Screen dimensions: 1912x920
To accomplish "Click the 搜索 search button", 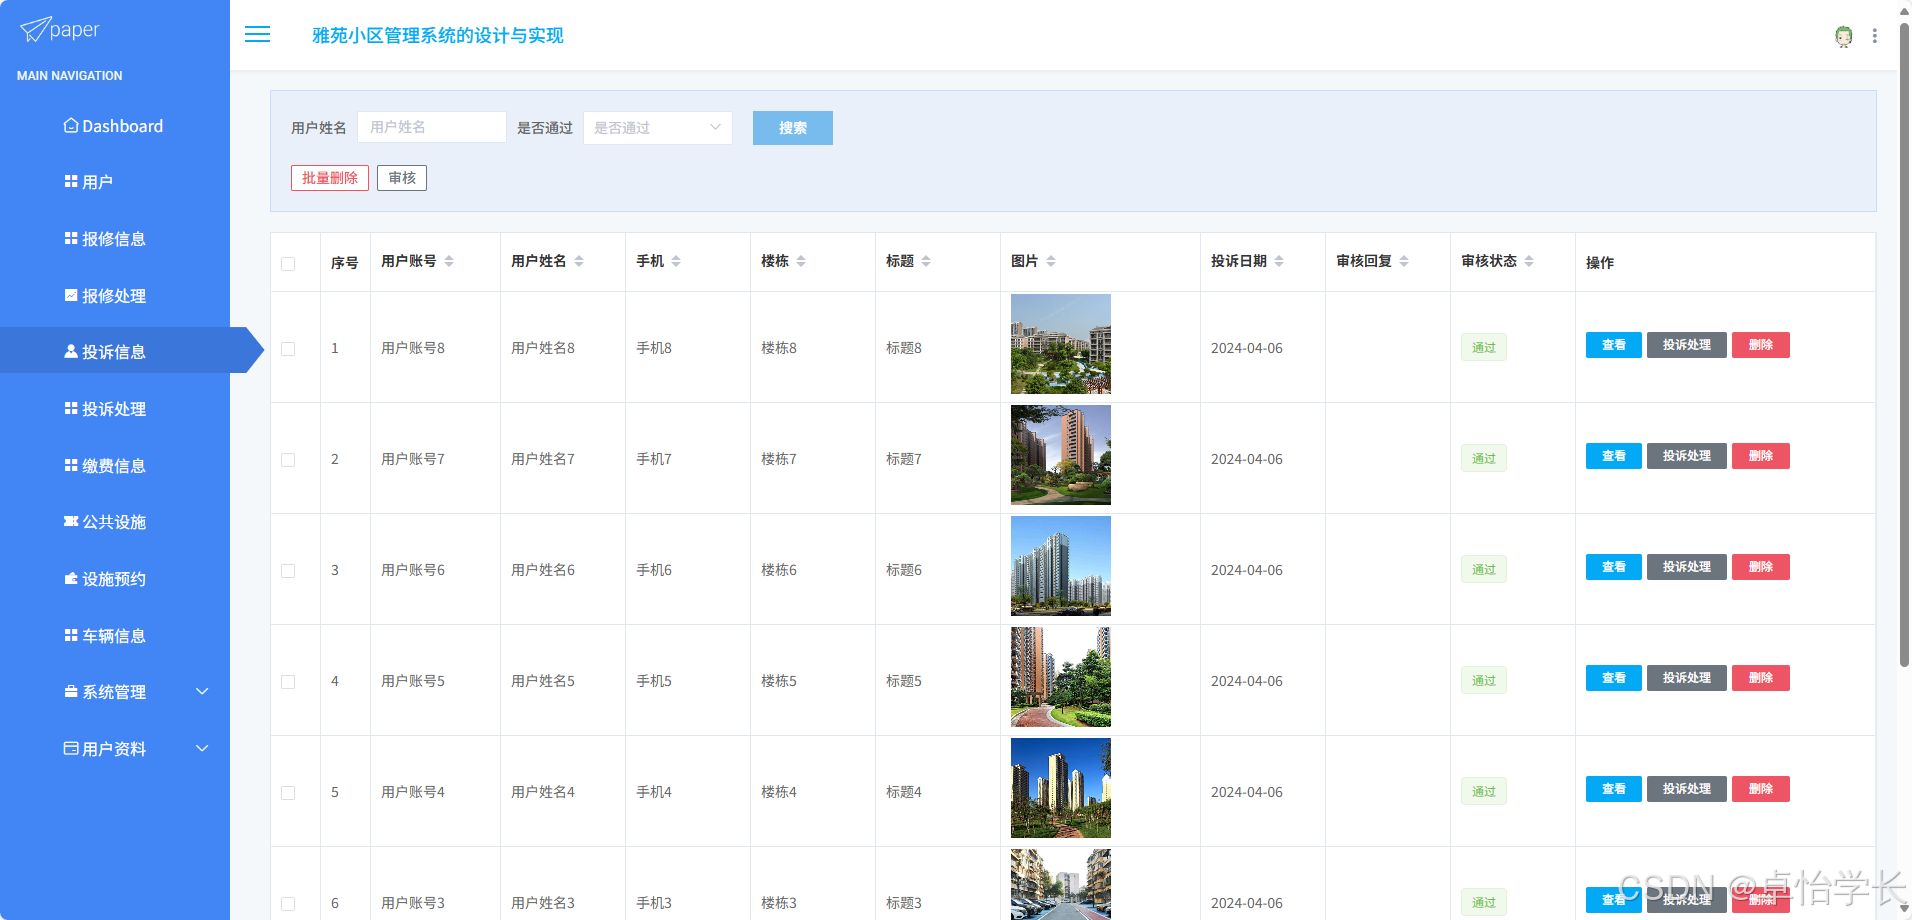I will click(x=793, y=128).
